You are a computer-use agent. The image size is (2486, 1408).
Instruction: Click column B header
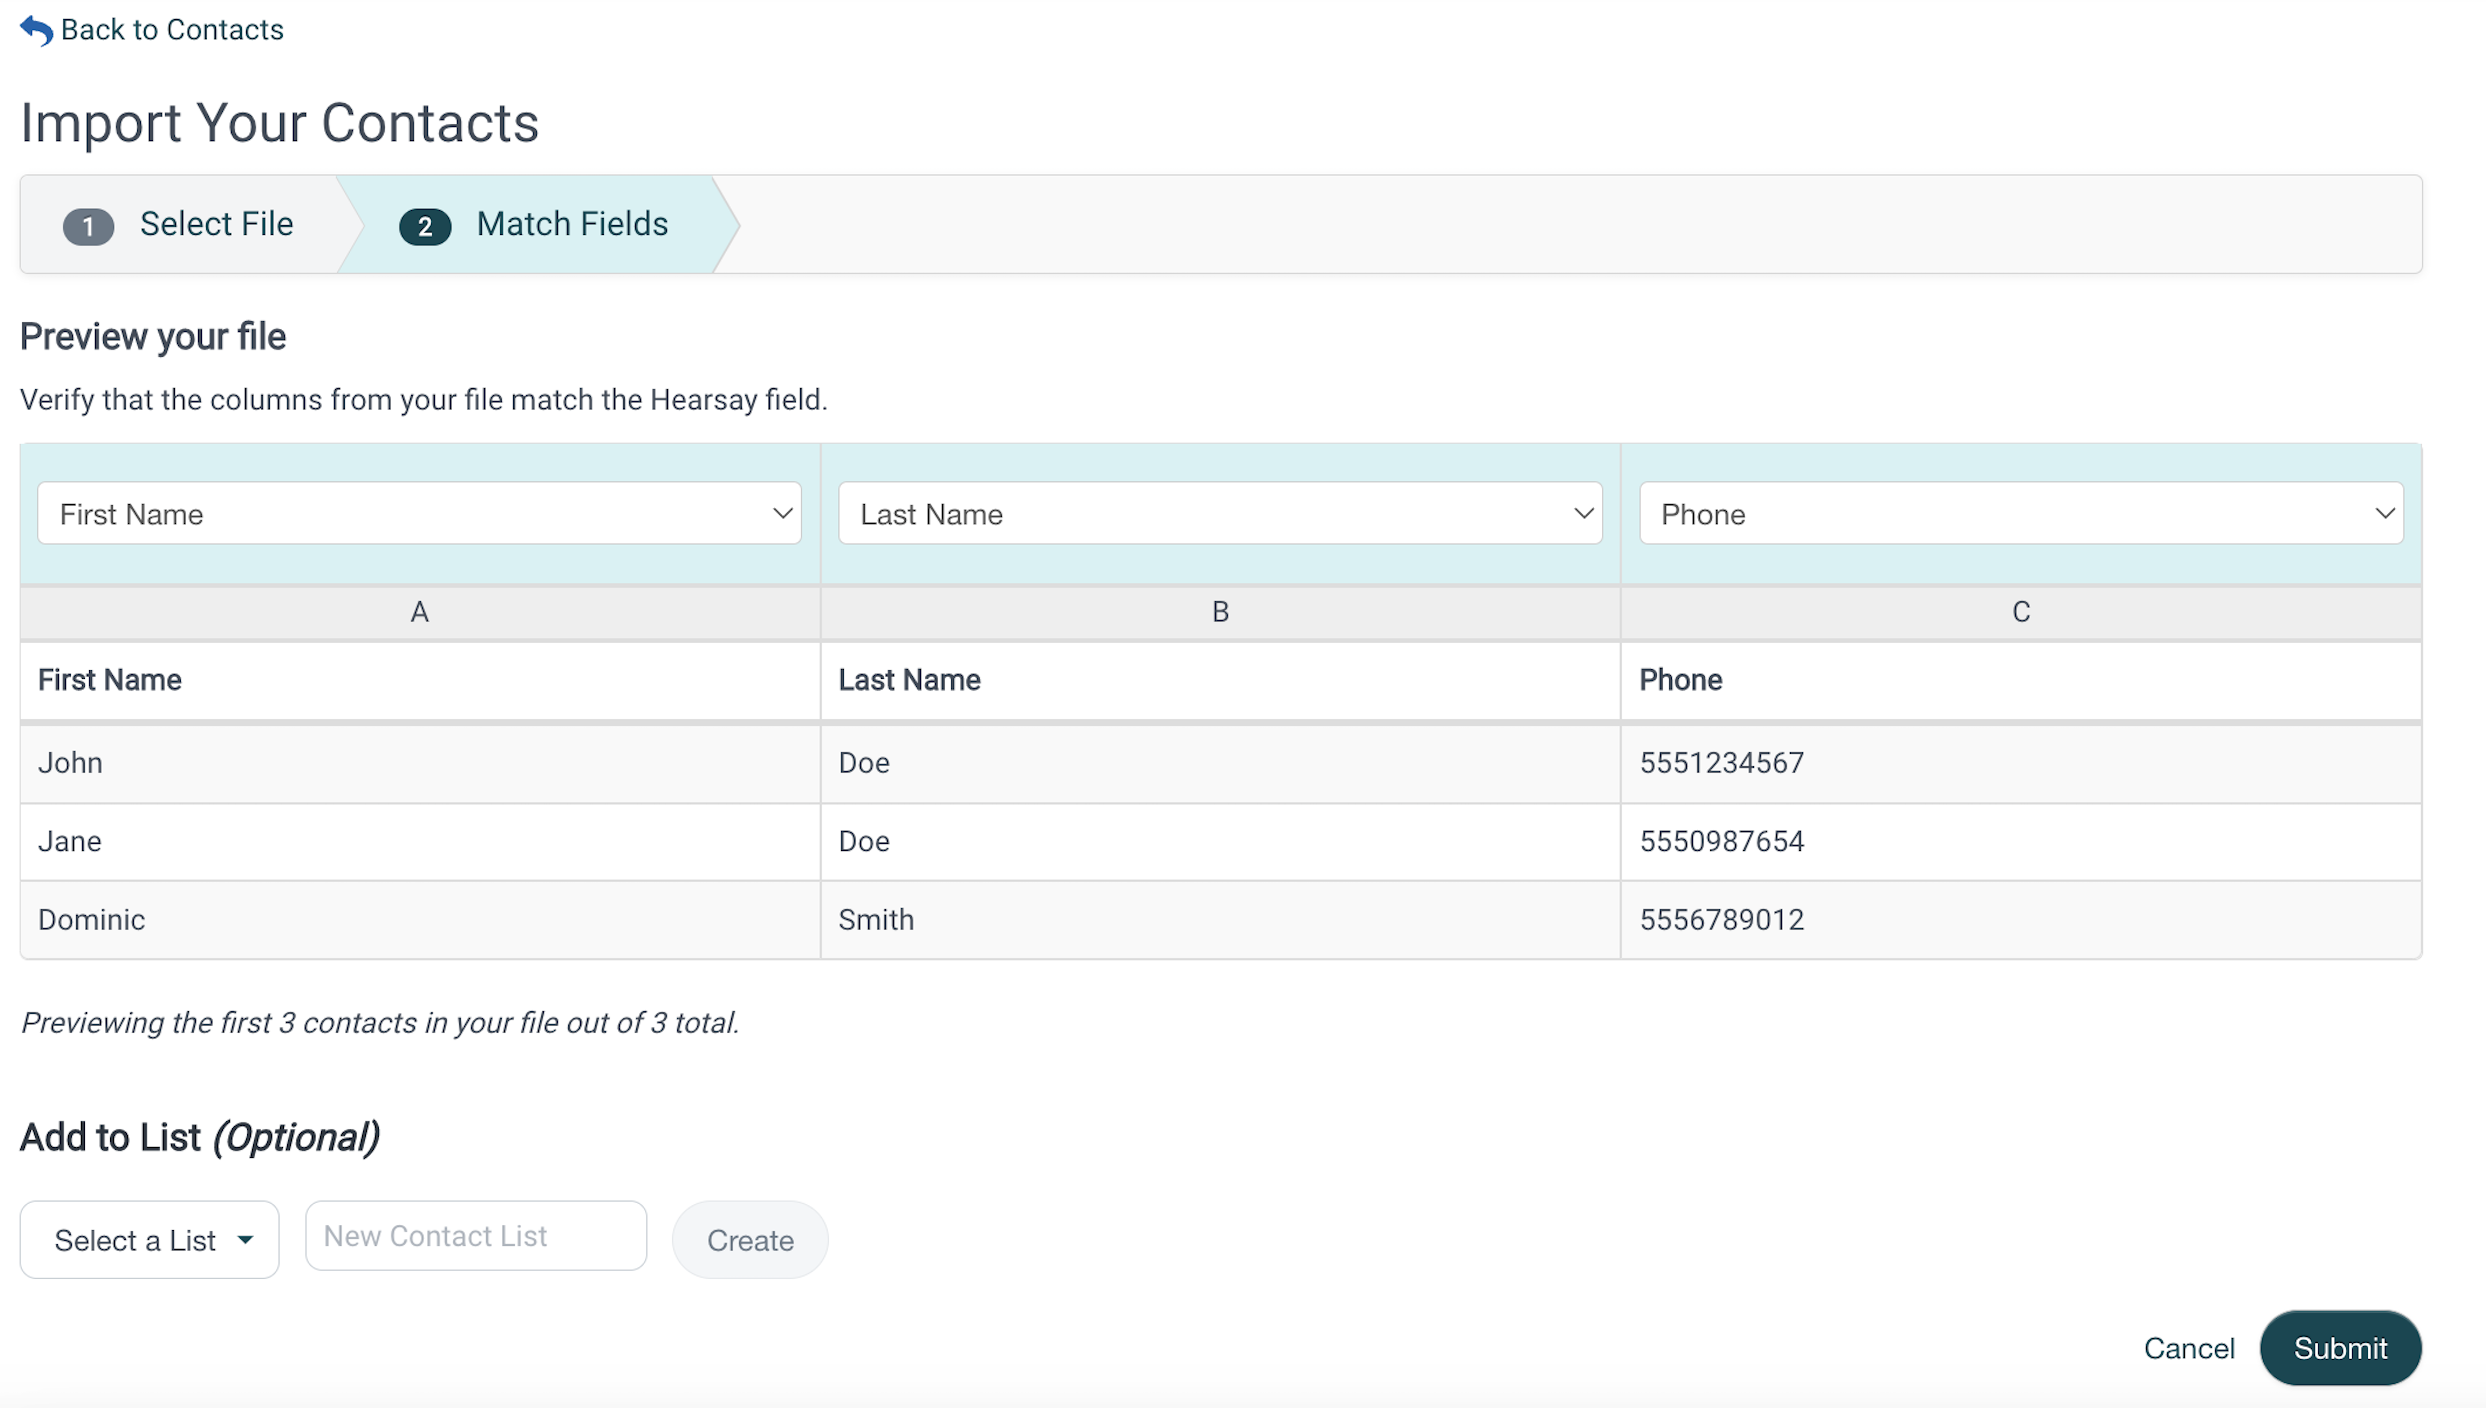(1220, 612)
